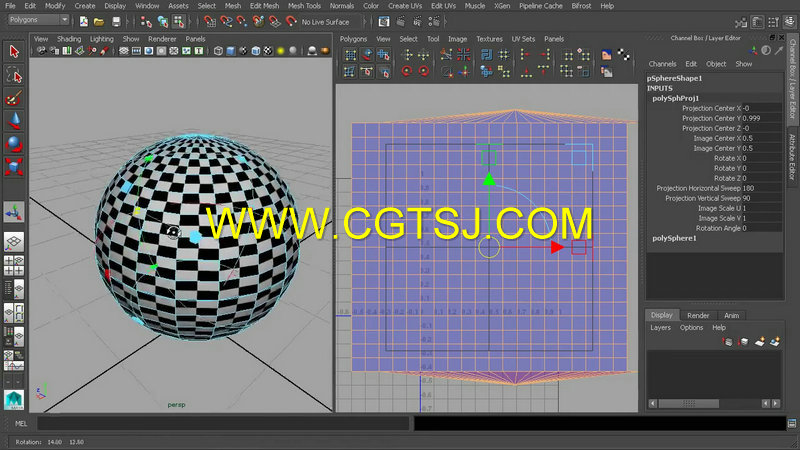
Task: Toggle use all lights yellow bulb
Action: pyautogui.click(x=280, y=51)
